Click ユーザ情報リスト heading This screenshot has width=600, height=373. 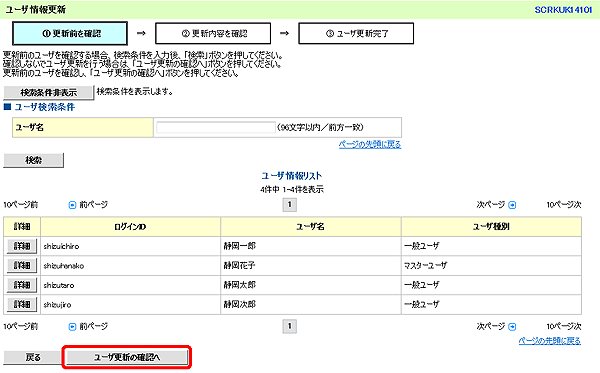click(292, 176)
